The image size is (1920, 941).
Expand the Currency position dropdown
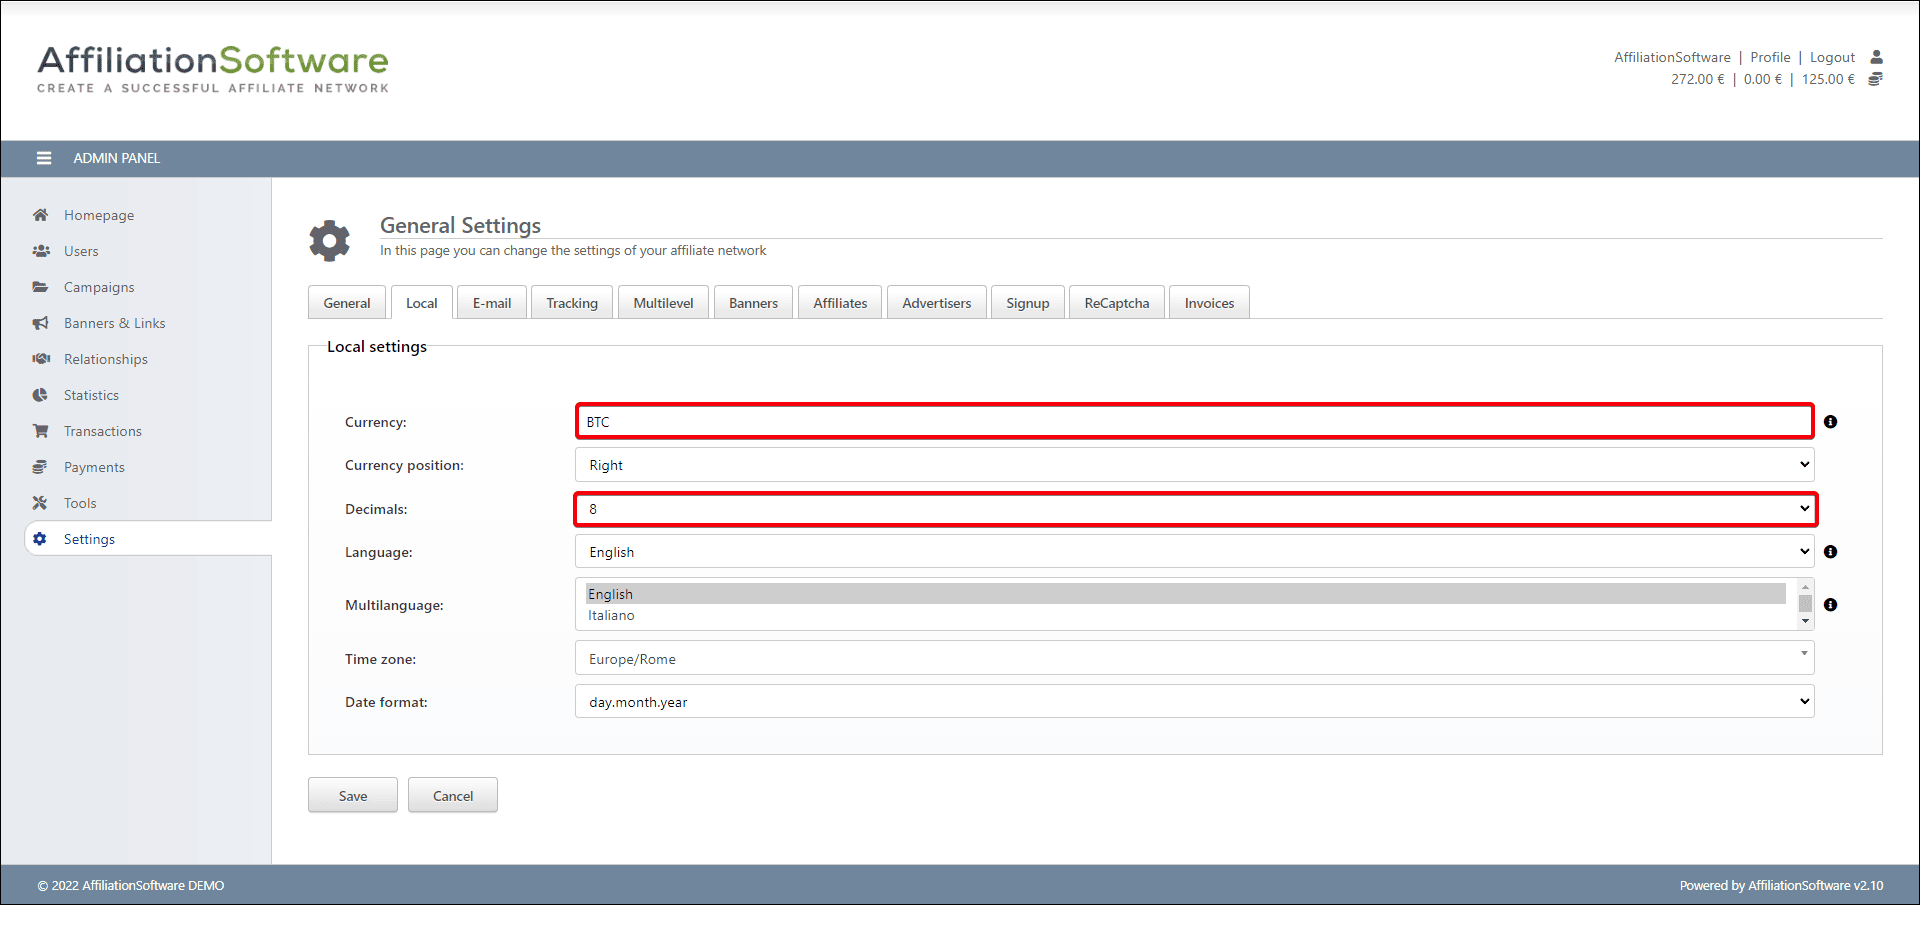coord(1194,465)
